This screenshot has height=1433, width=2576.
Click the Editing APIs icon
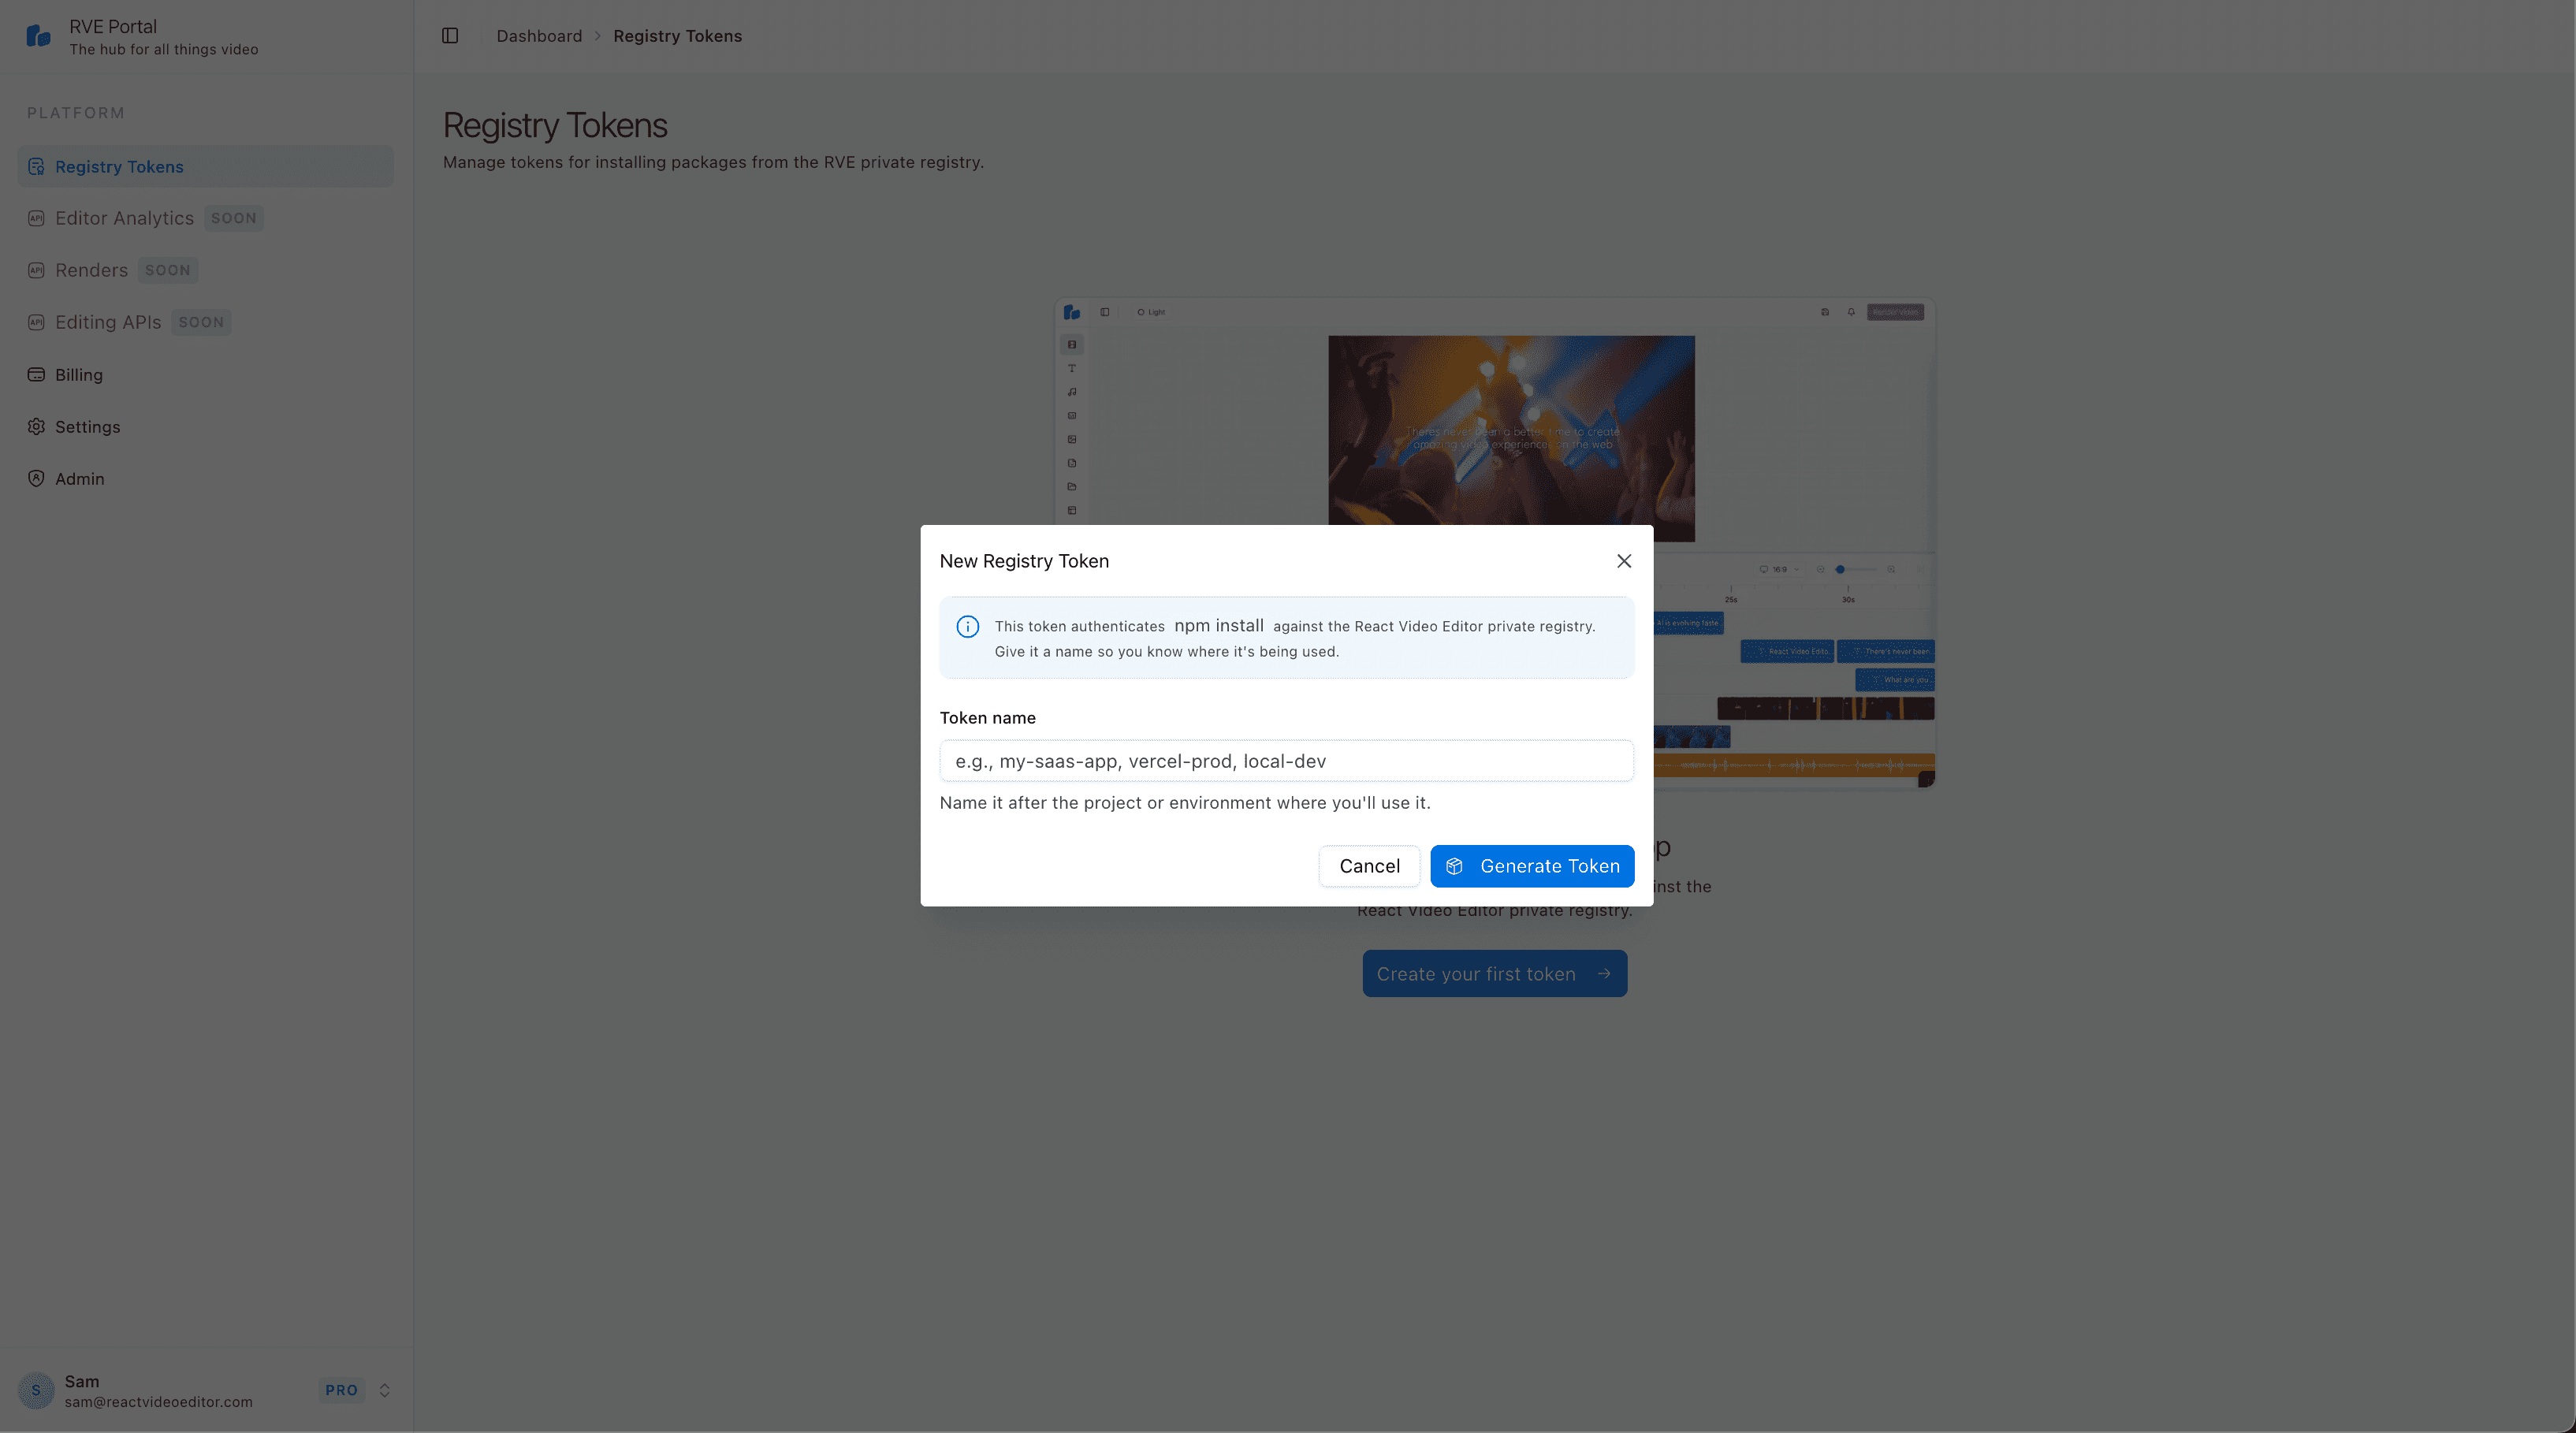click(36, 322)
